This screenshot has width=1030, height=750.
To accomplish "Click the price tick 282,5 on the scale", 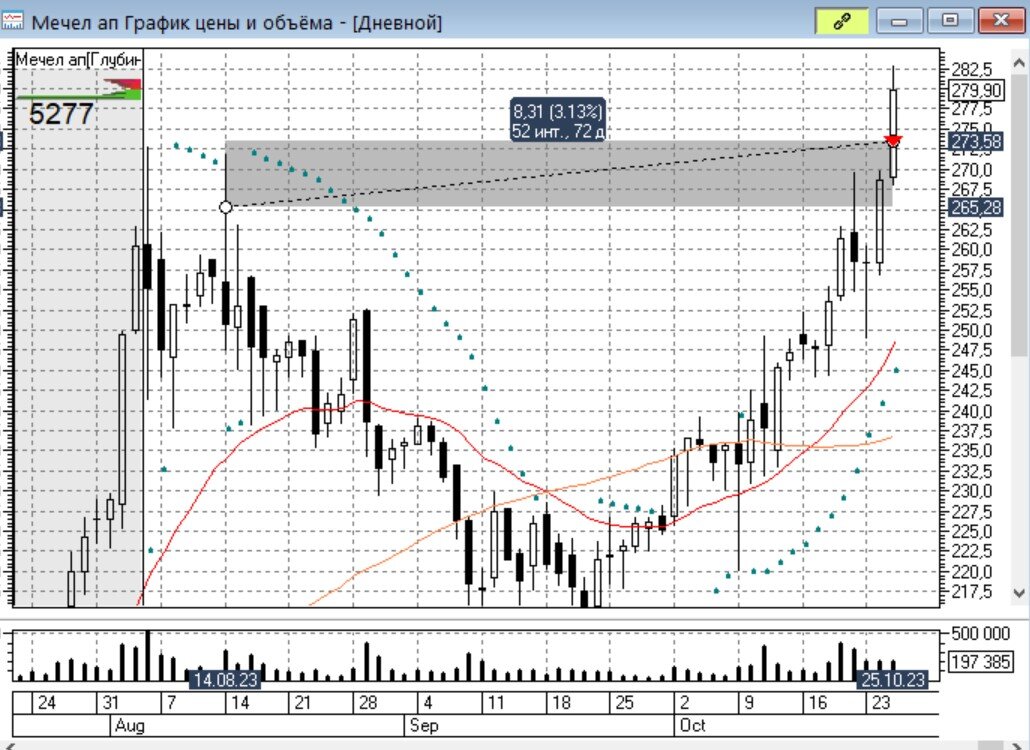I will 971,70.
